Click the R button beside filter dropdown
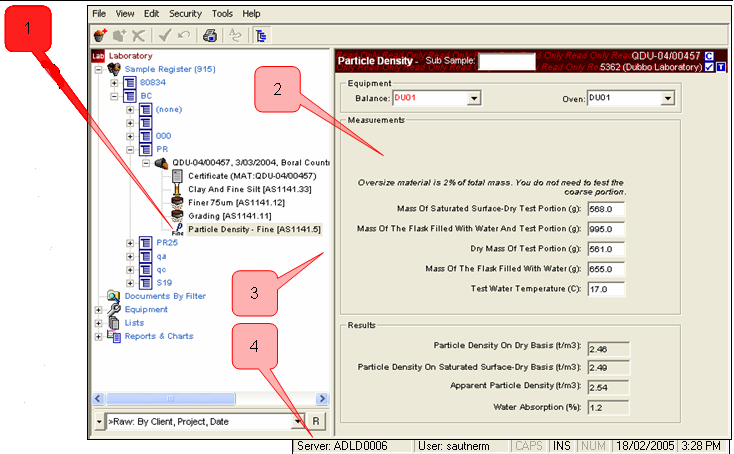734x454 pixels. point(316,422)
